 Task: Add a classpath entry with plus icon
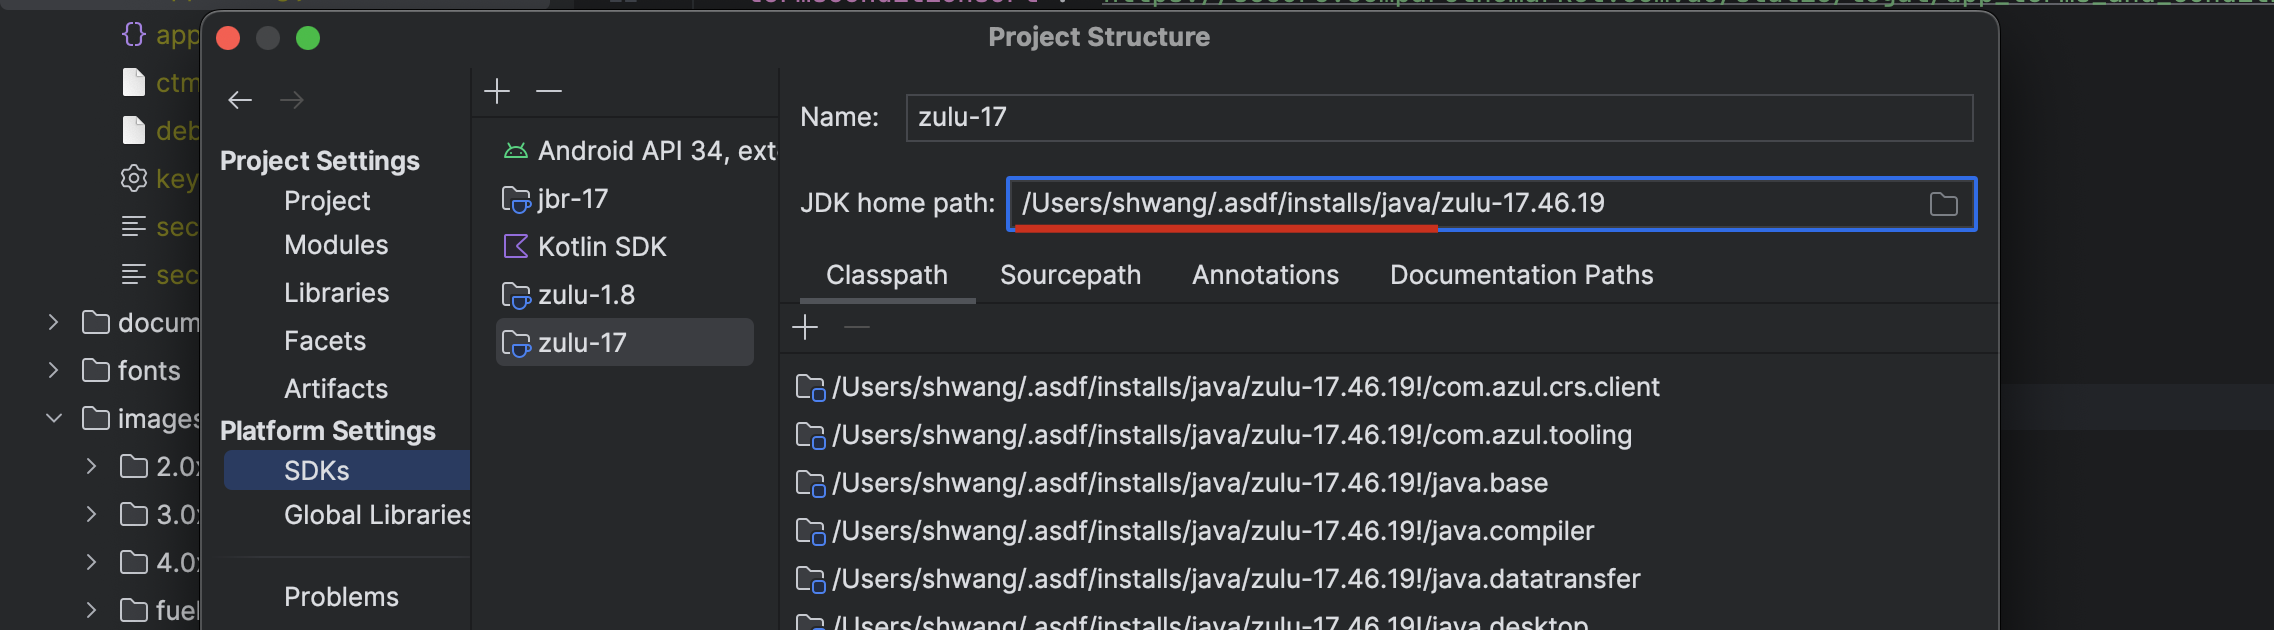tap(805, 327)
